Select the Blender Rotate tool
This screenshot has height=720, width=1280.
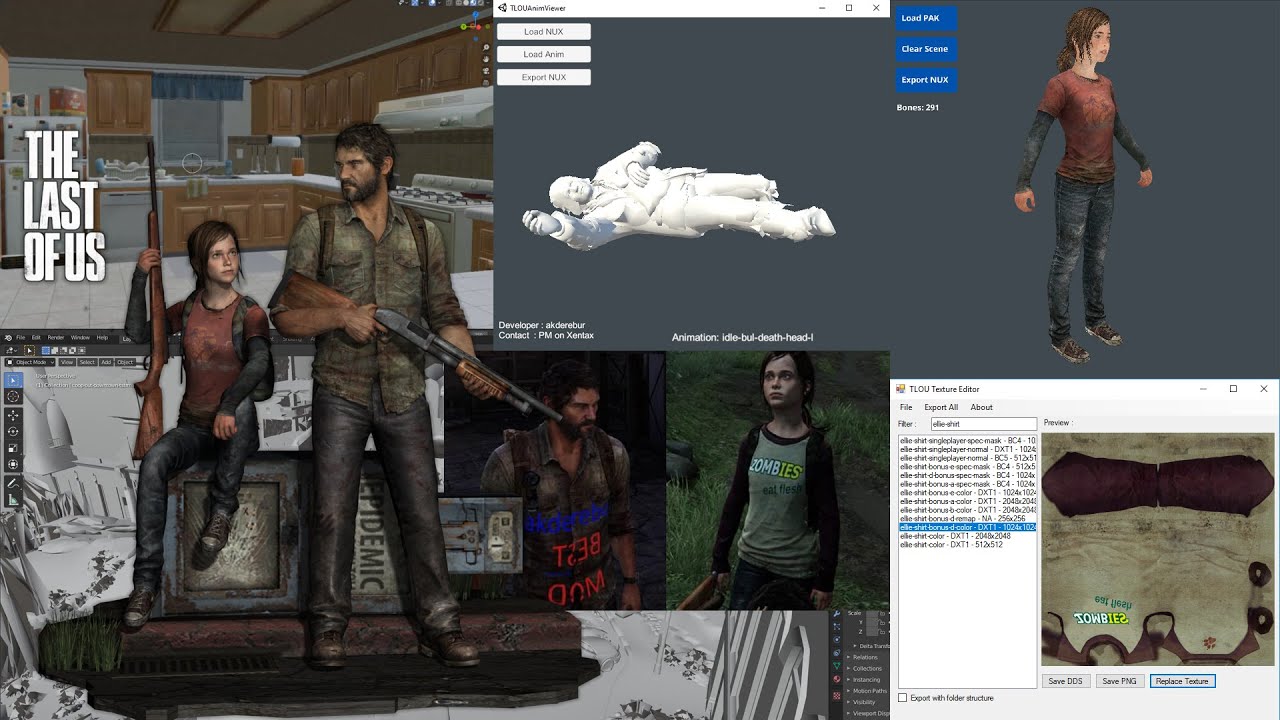click(x=13, y=432)
